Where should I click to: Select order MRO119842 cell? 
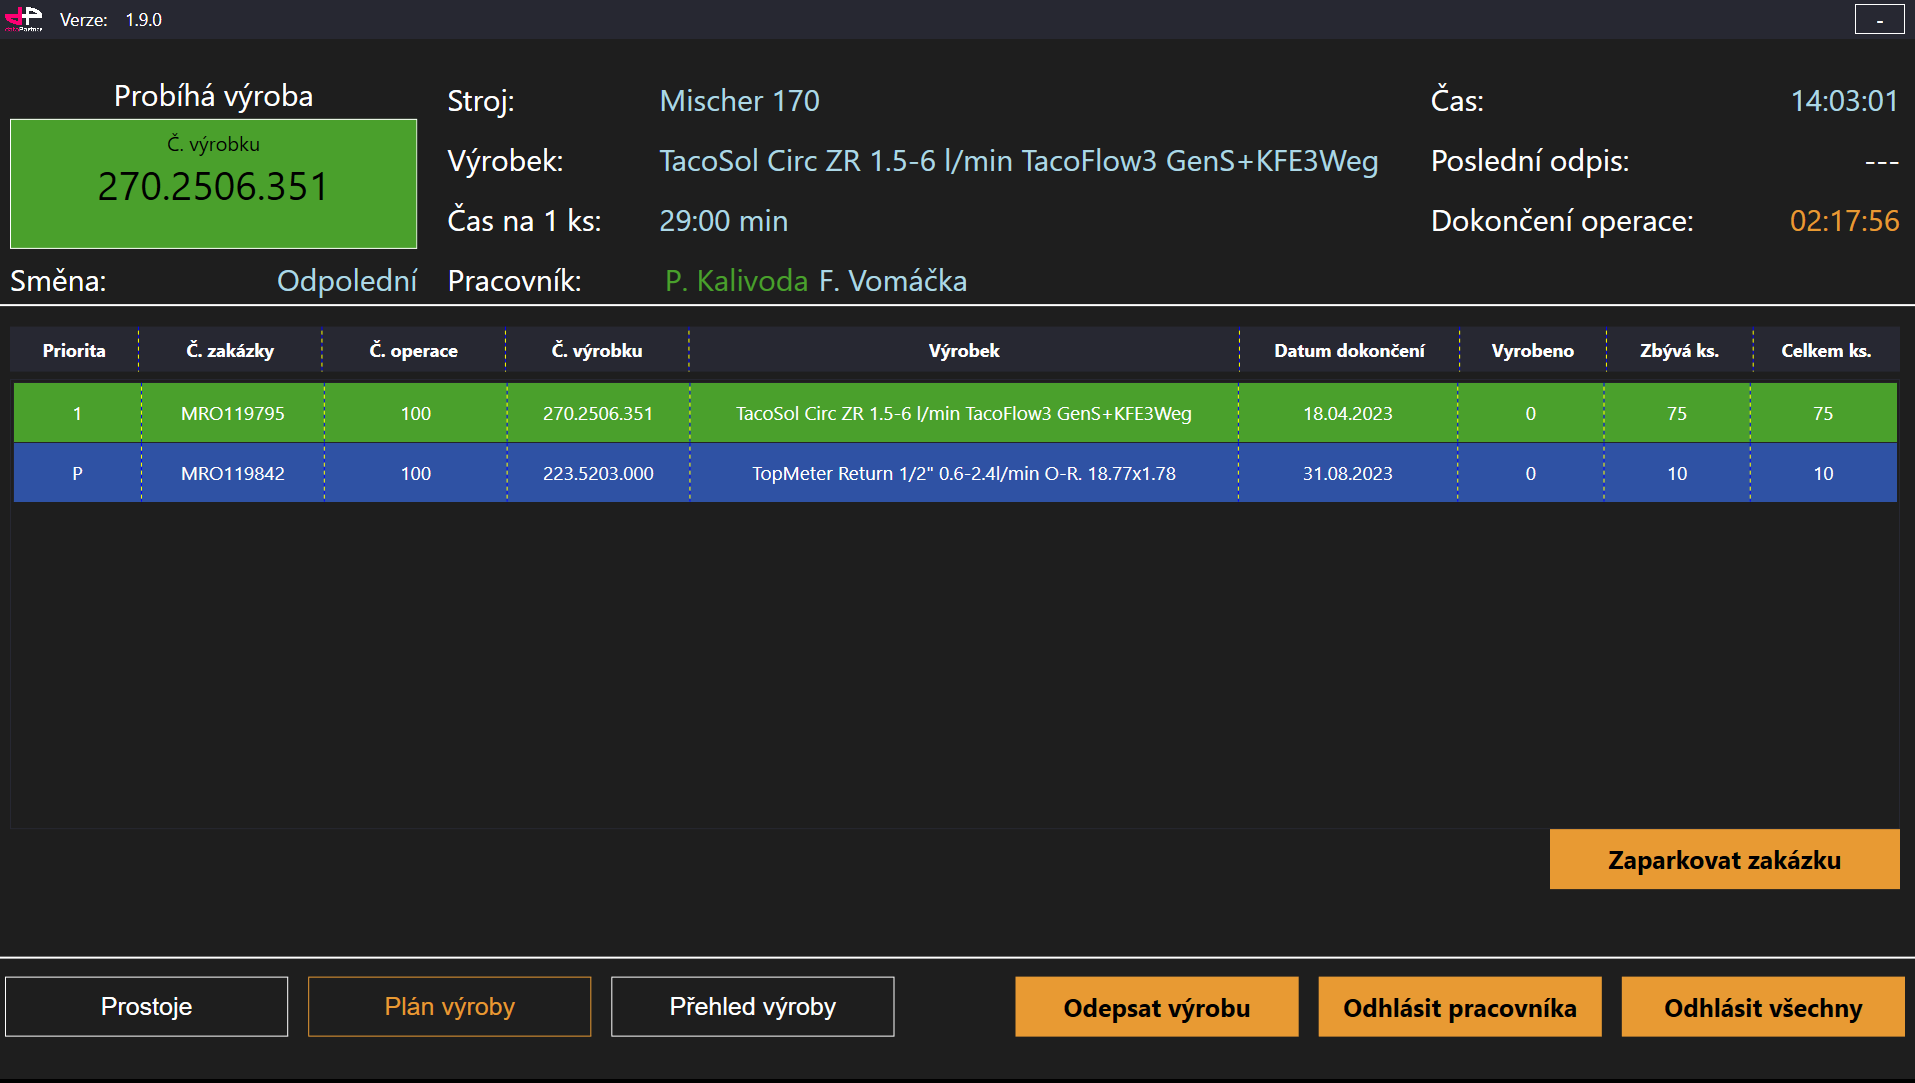[x=232, y=473]
